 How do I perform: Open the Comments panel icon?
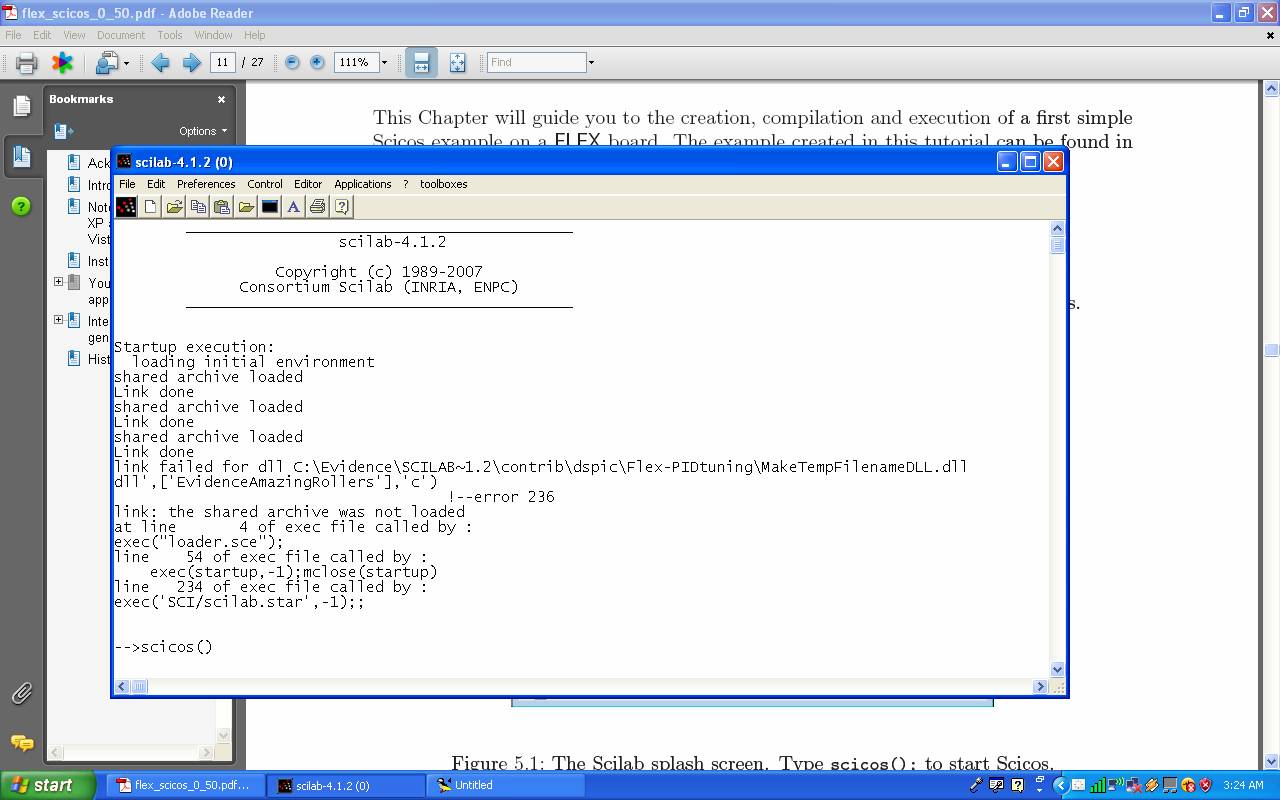coord(21,742)
